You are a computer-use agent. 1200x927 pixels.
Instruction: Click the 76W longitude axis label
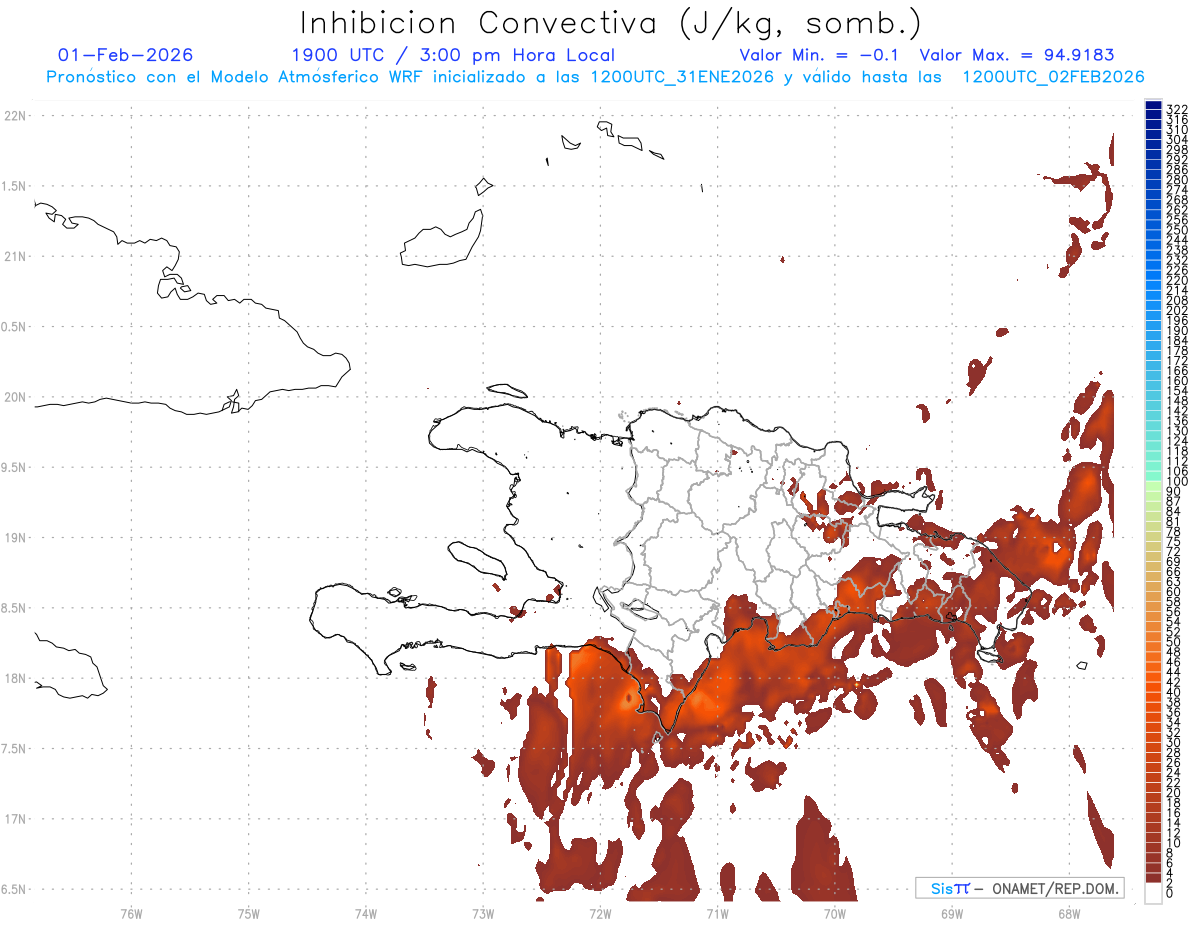[131, 913]
